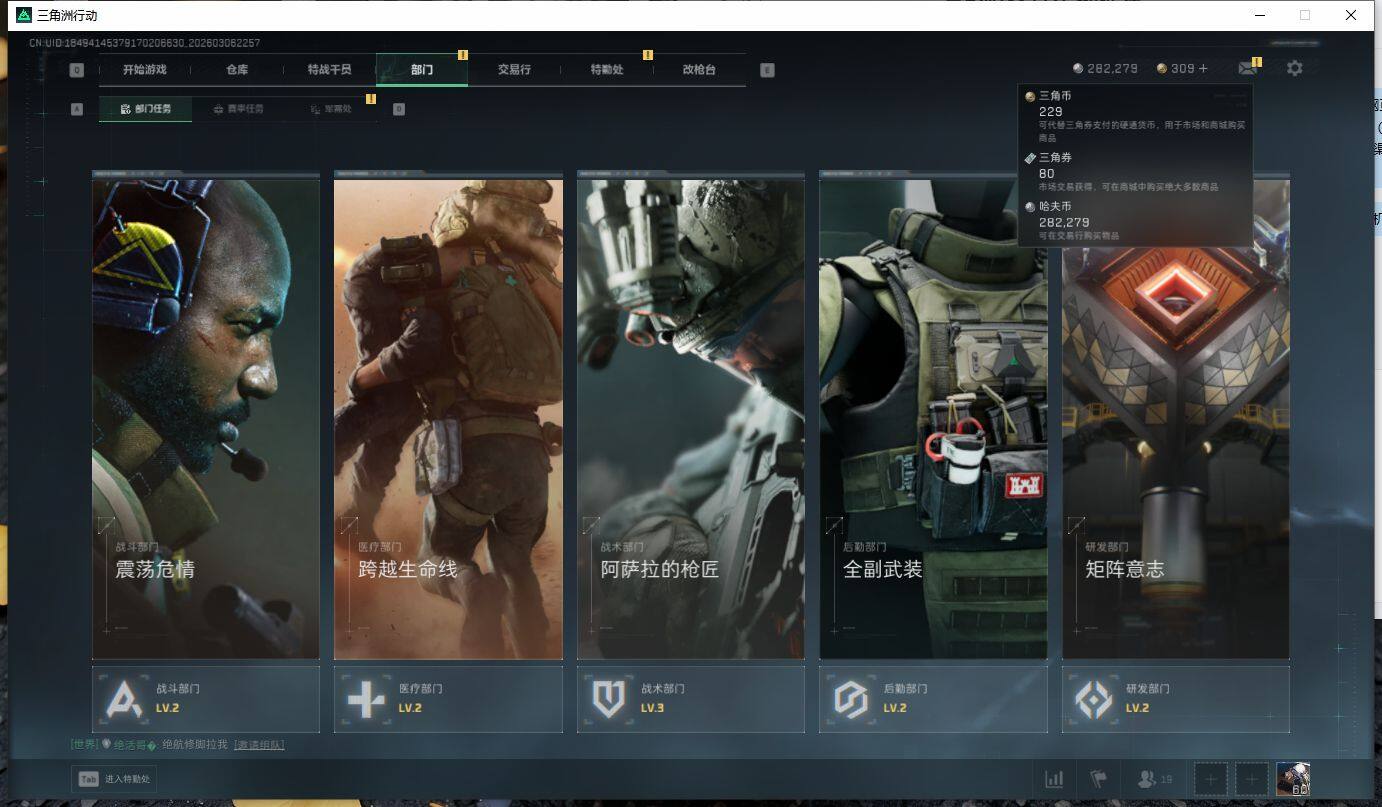Click the 进入特勤处 button

114,779
